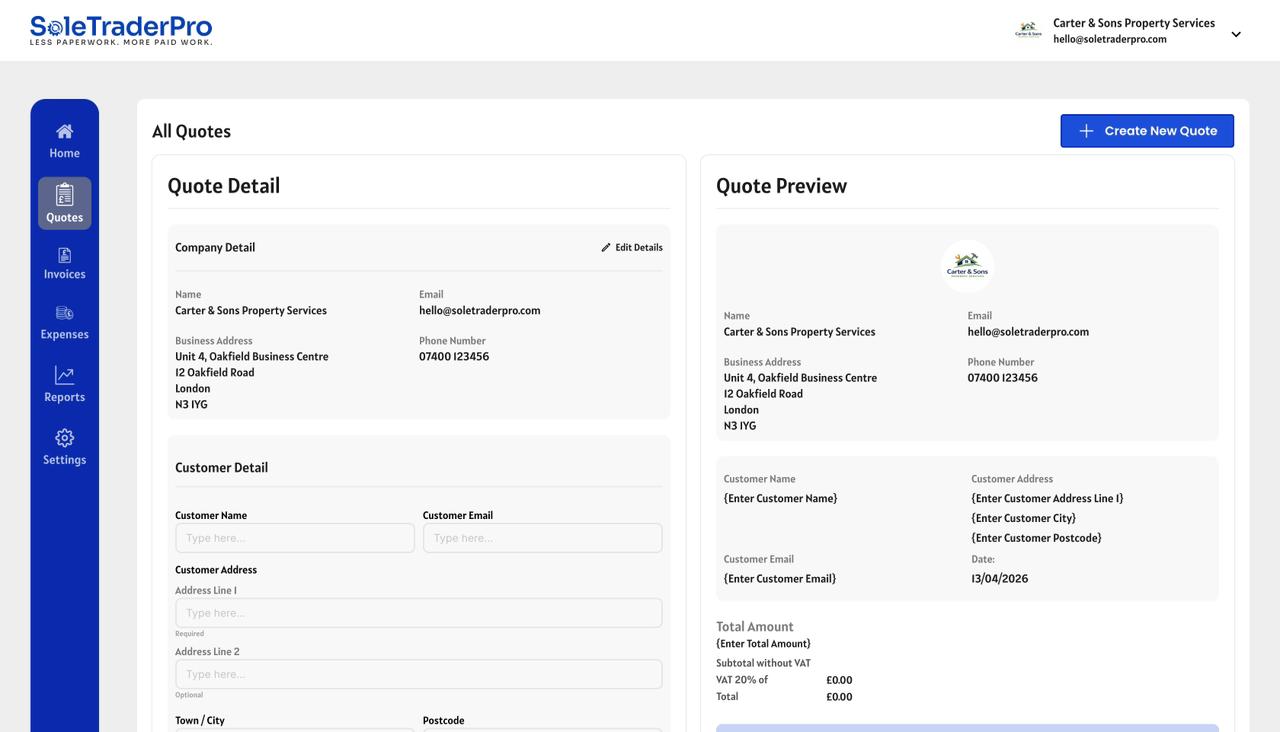
Task: Click the Edit Details link
Action: pos(638,247)
